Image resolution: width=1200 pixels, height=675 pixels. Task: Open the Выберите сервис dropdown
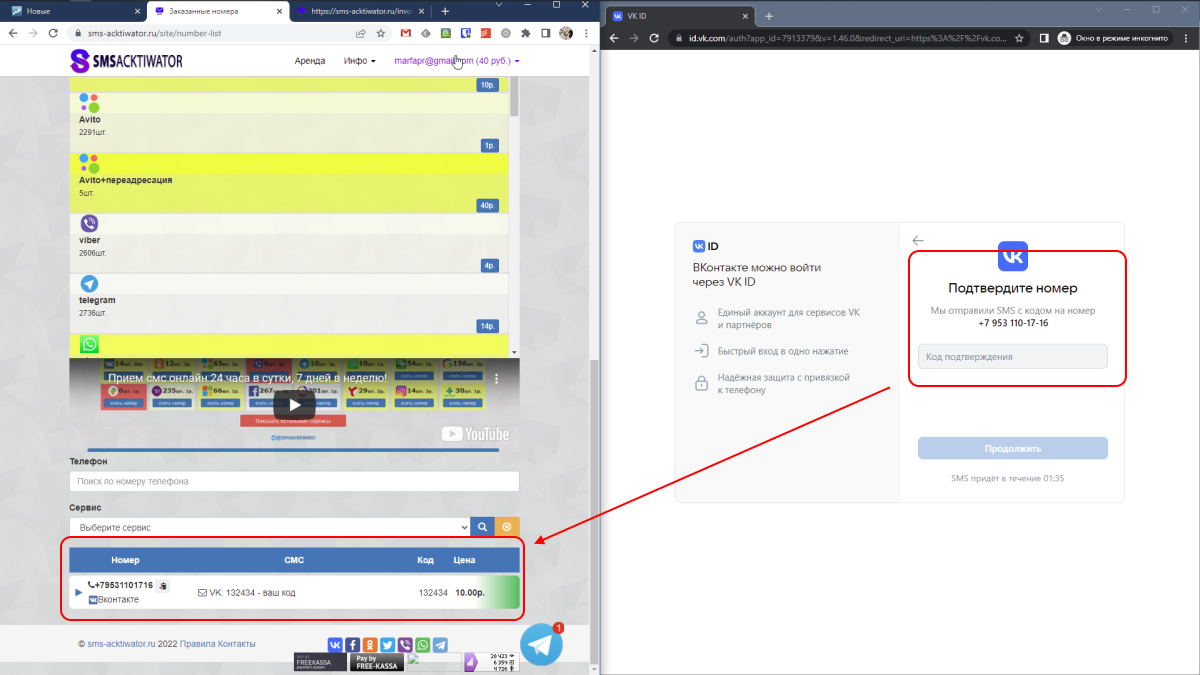[x=270, y=526]
